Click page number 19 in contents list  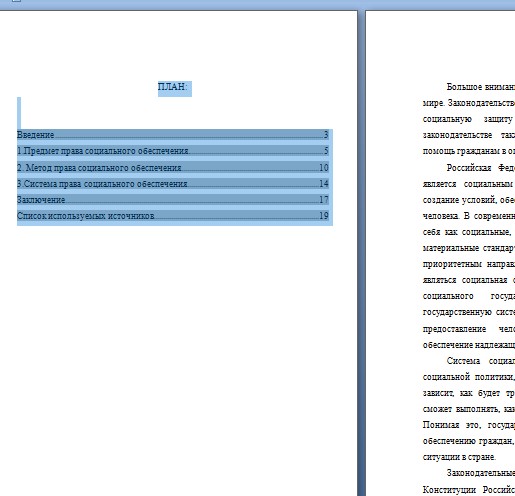324,216
